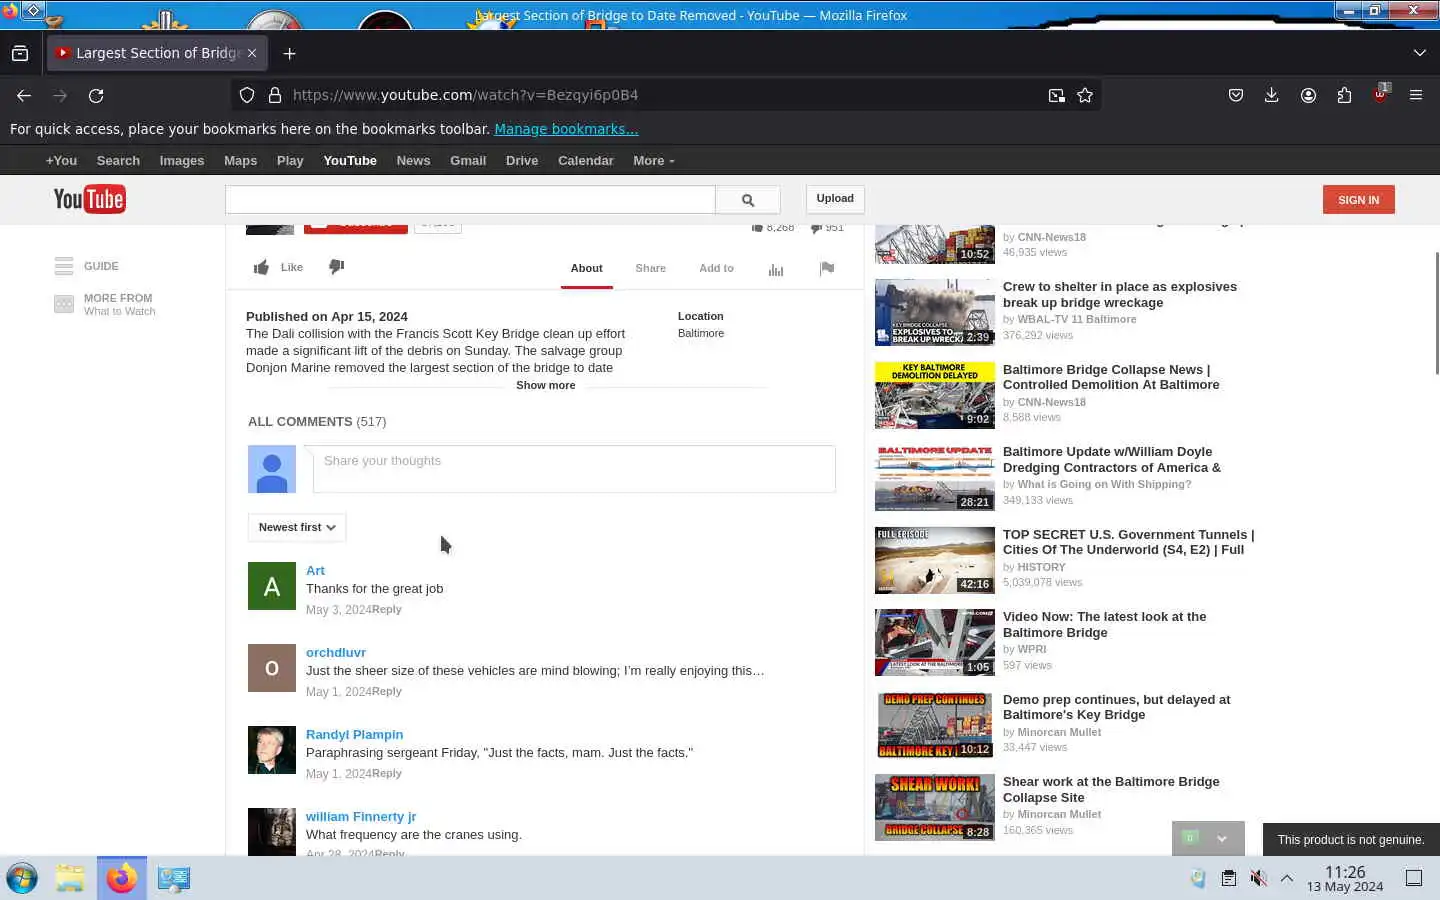Switch to the Share tab
This screenshot has height=900, width=1440.
click(650, 268)
